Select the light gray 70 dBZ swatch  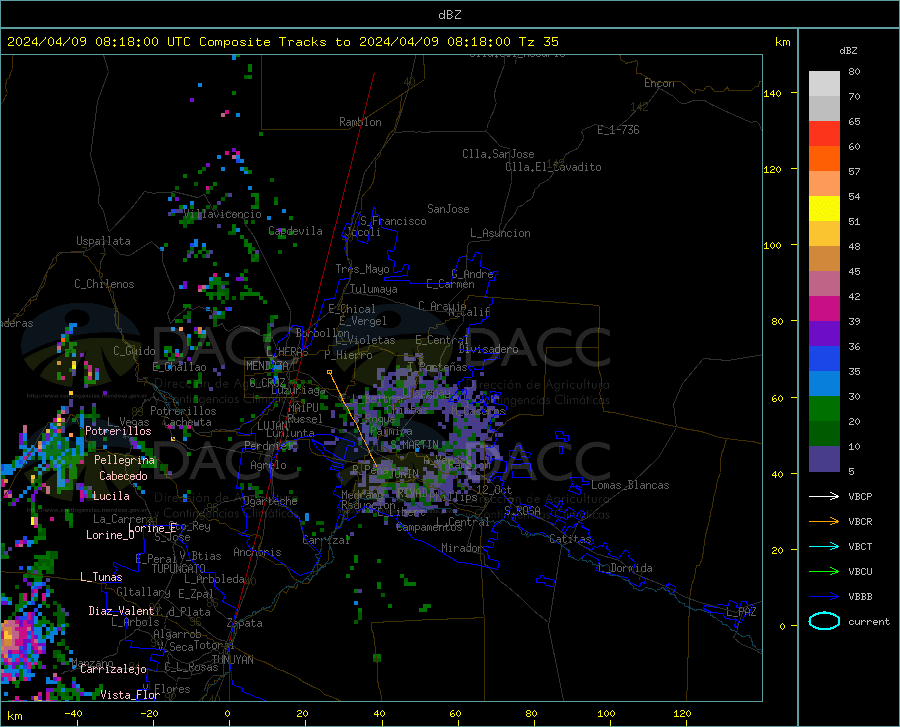click(824, 84)
